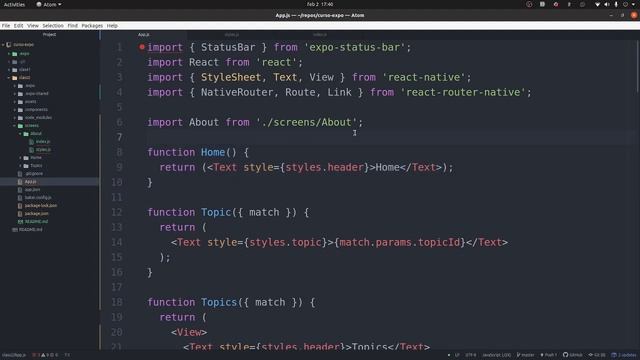The width and height of the screenshot is (640, 360).
Task: Click the volume speaker icon in top bar
Action: pyautogui.click(x=607, y=4)
